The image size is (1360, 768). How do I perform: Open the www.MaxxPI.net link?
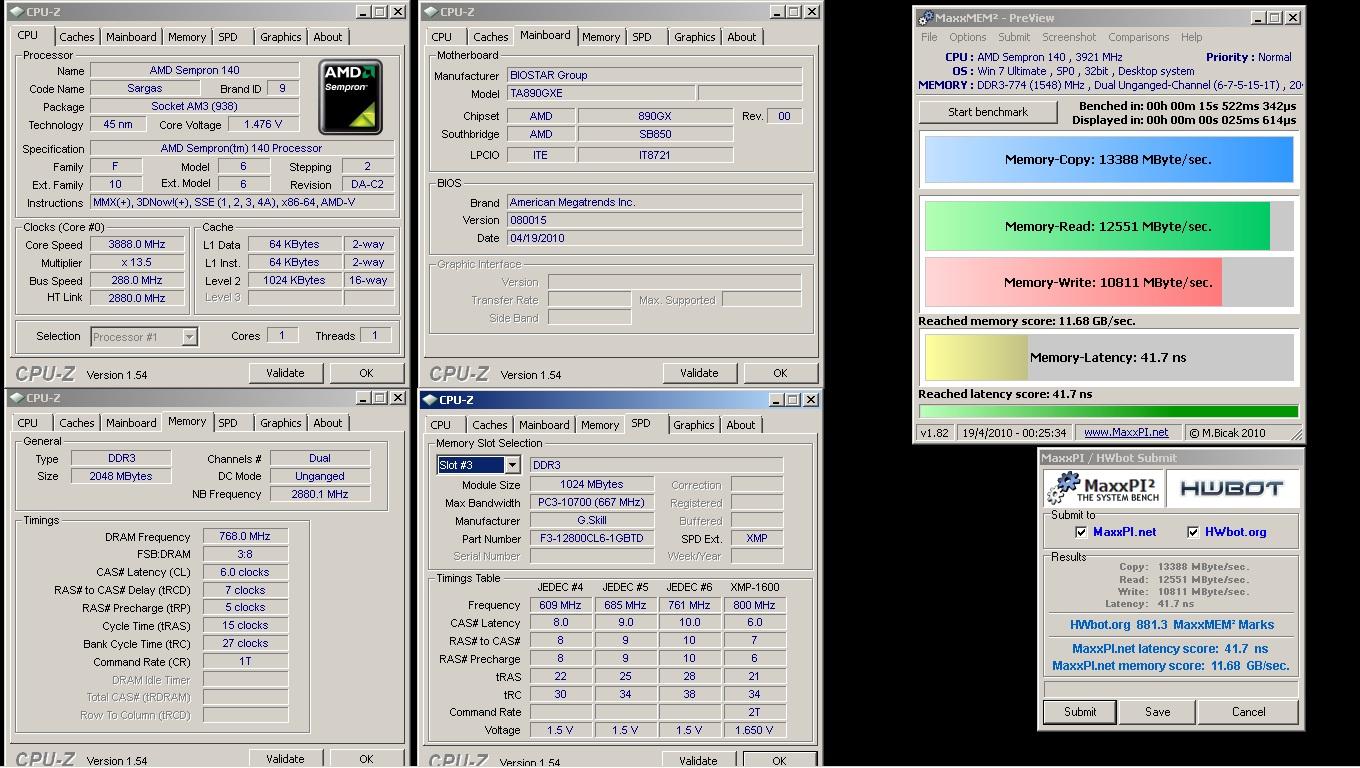[1126, 432]
